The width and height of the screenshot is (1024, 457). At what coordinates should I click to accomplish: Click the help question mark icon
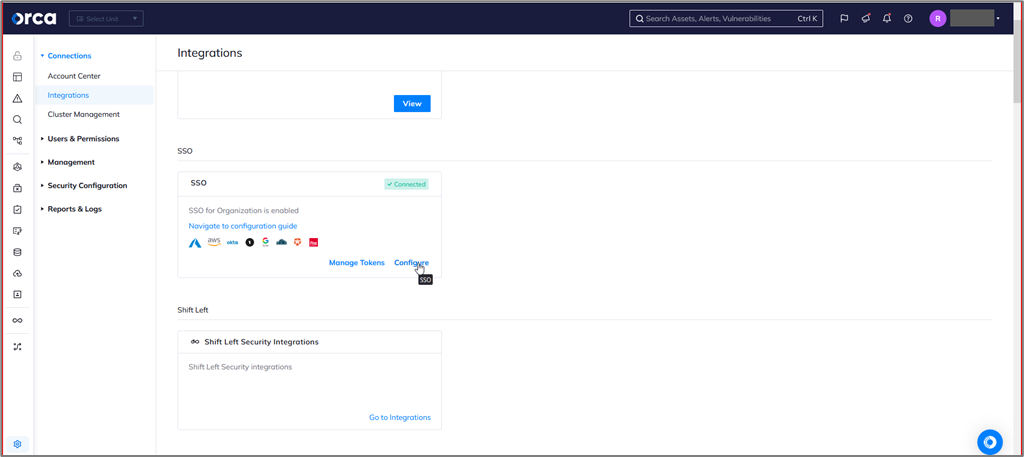pos(908,18)
